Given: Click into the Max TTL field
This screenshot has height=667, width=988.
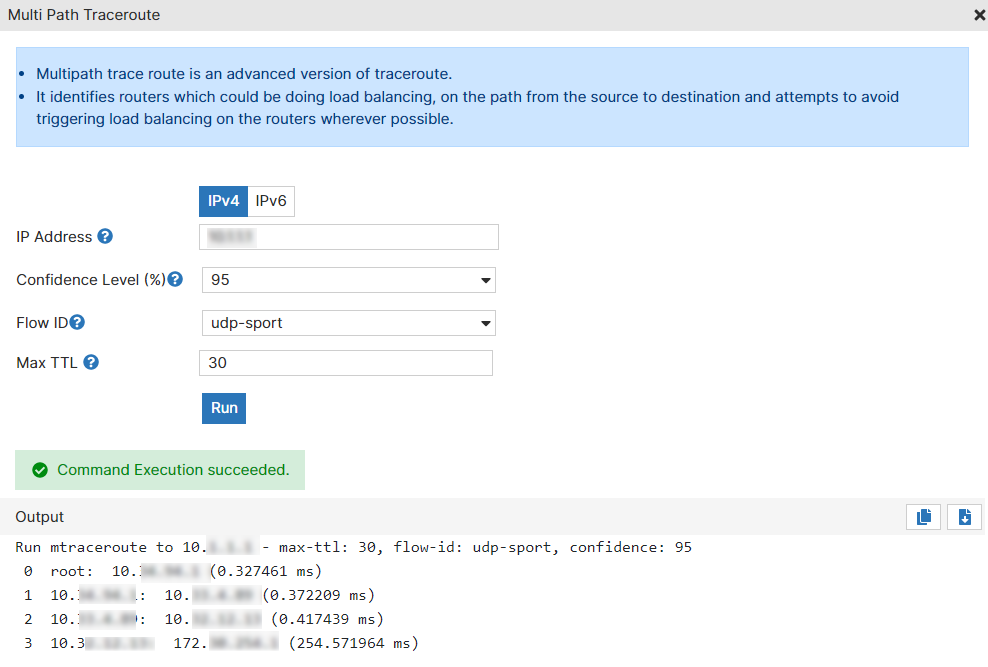Looking at the screenshot, I should pyautogui.click(x=346, y=363).
